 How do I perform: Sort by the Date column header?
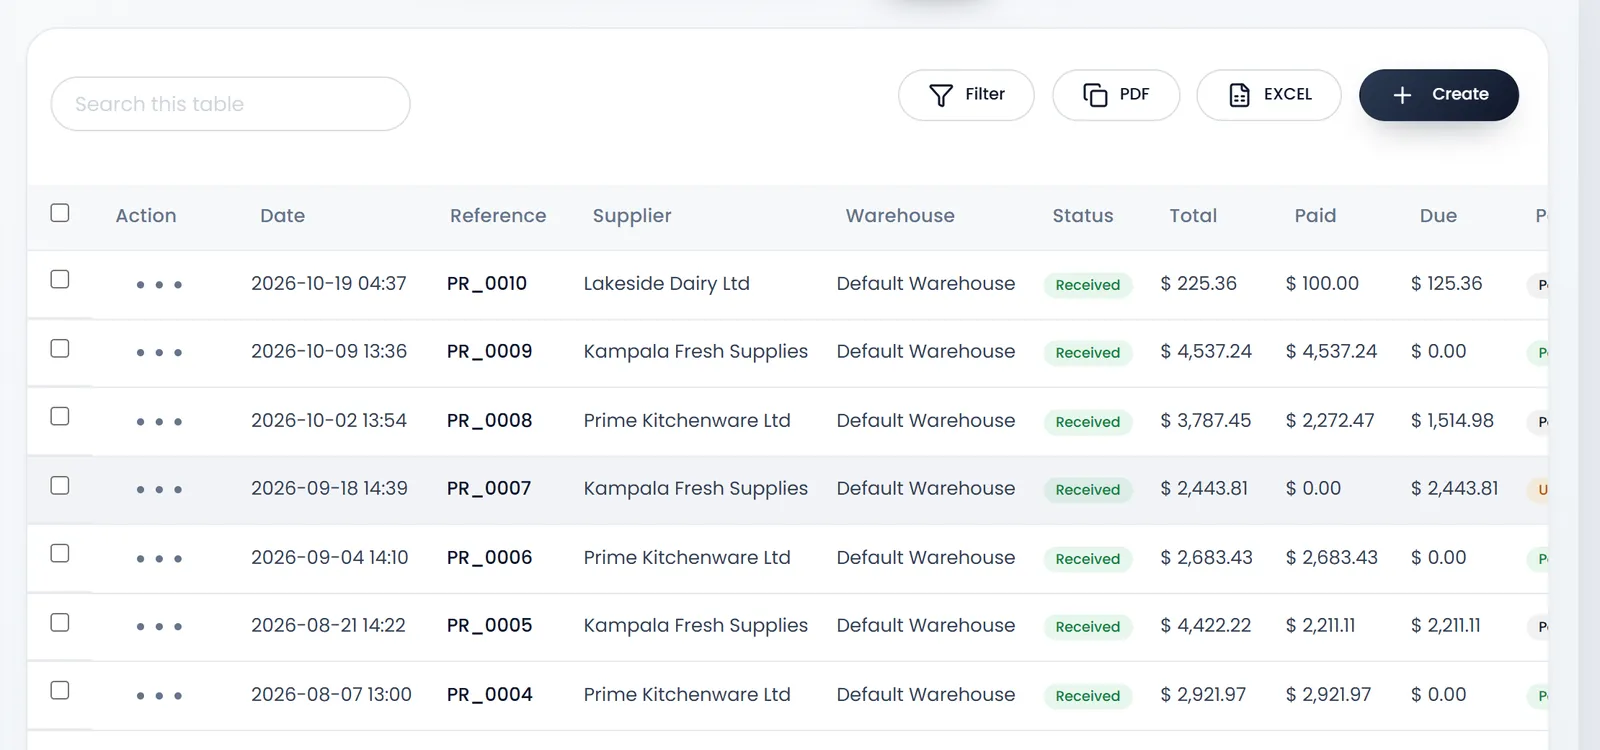point(282,216)
